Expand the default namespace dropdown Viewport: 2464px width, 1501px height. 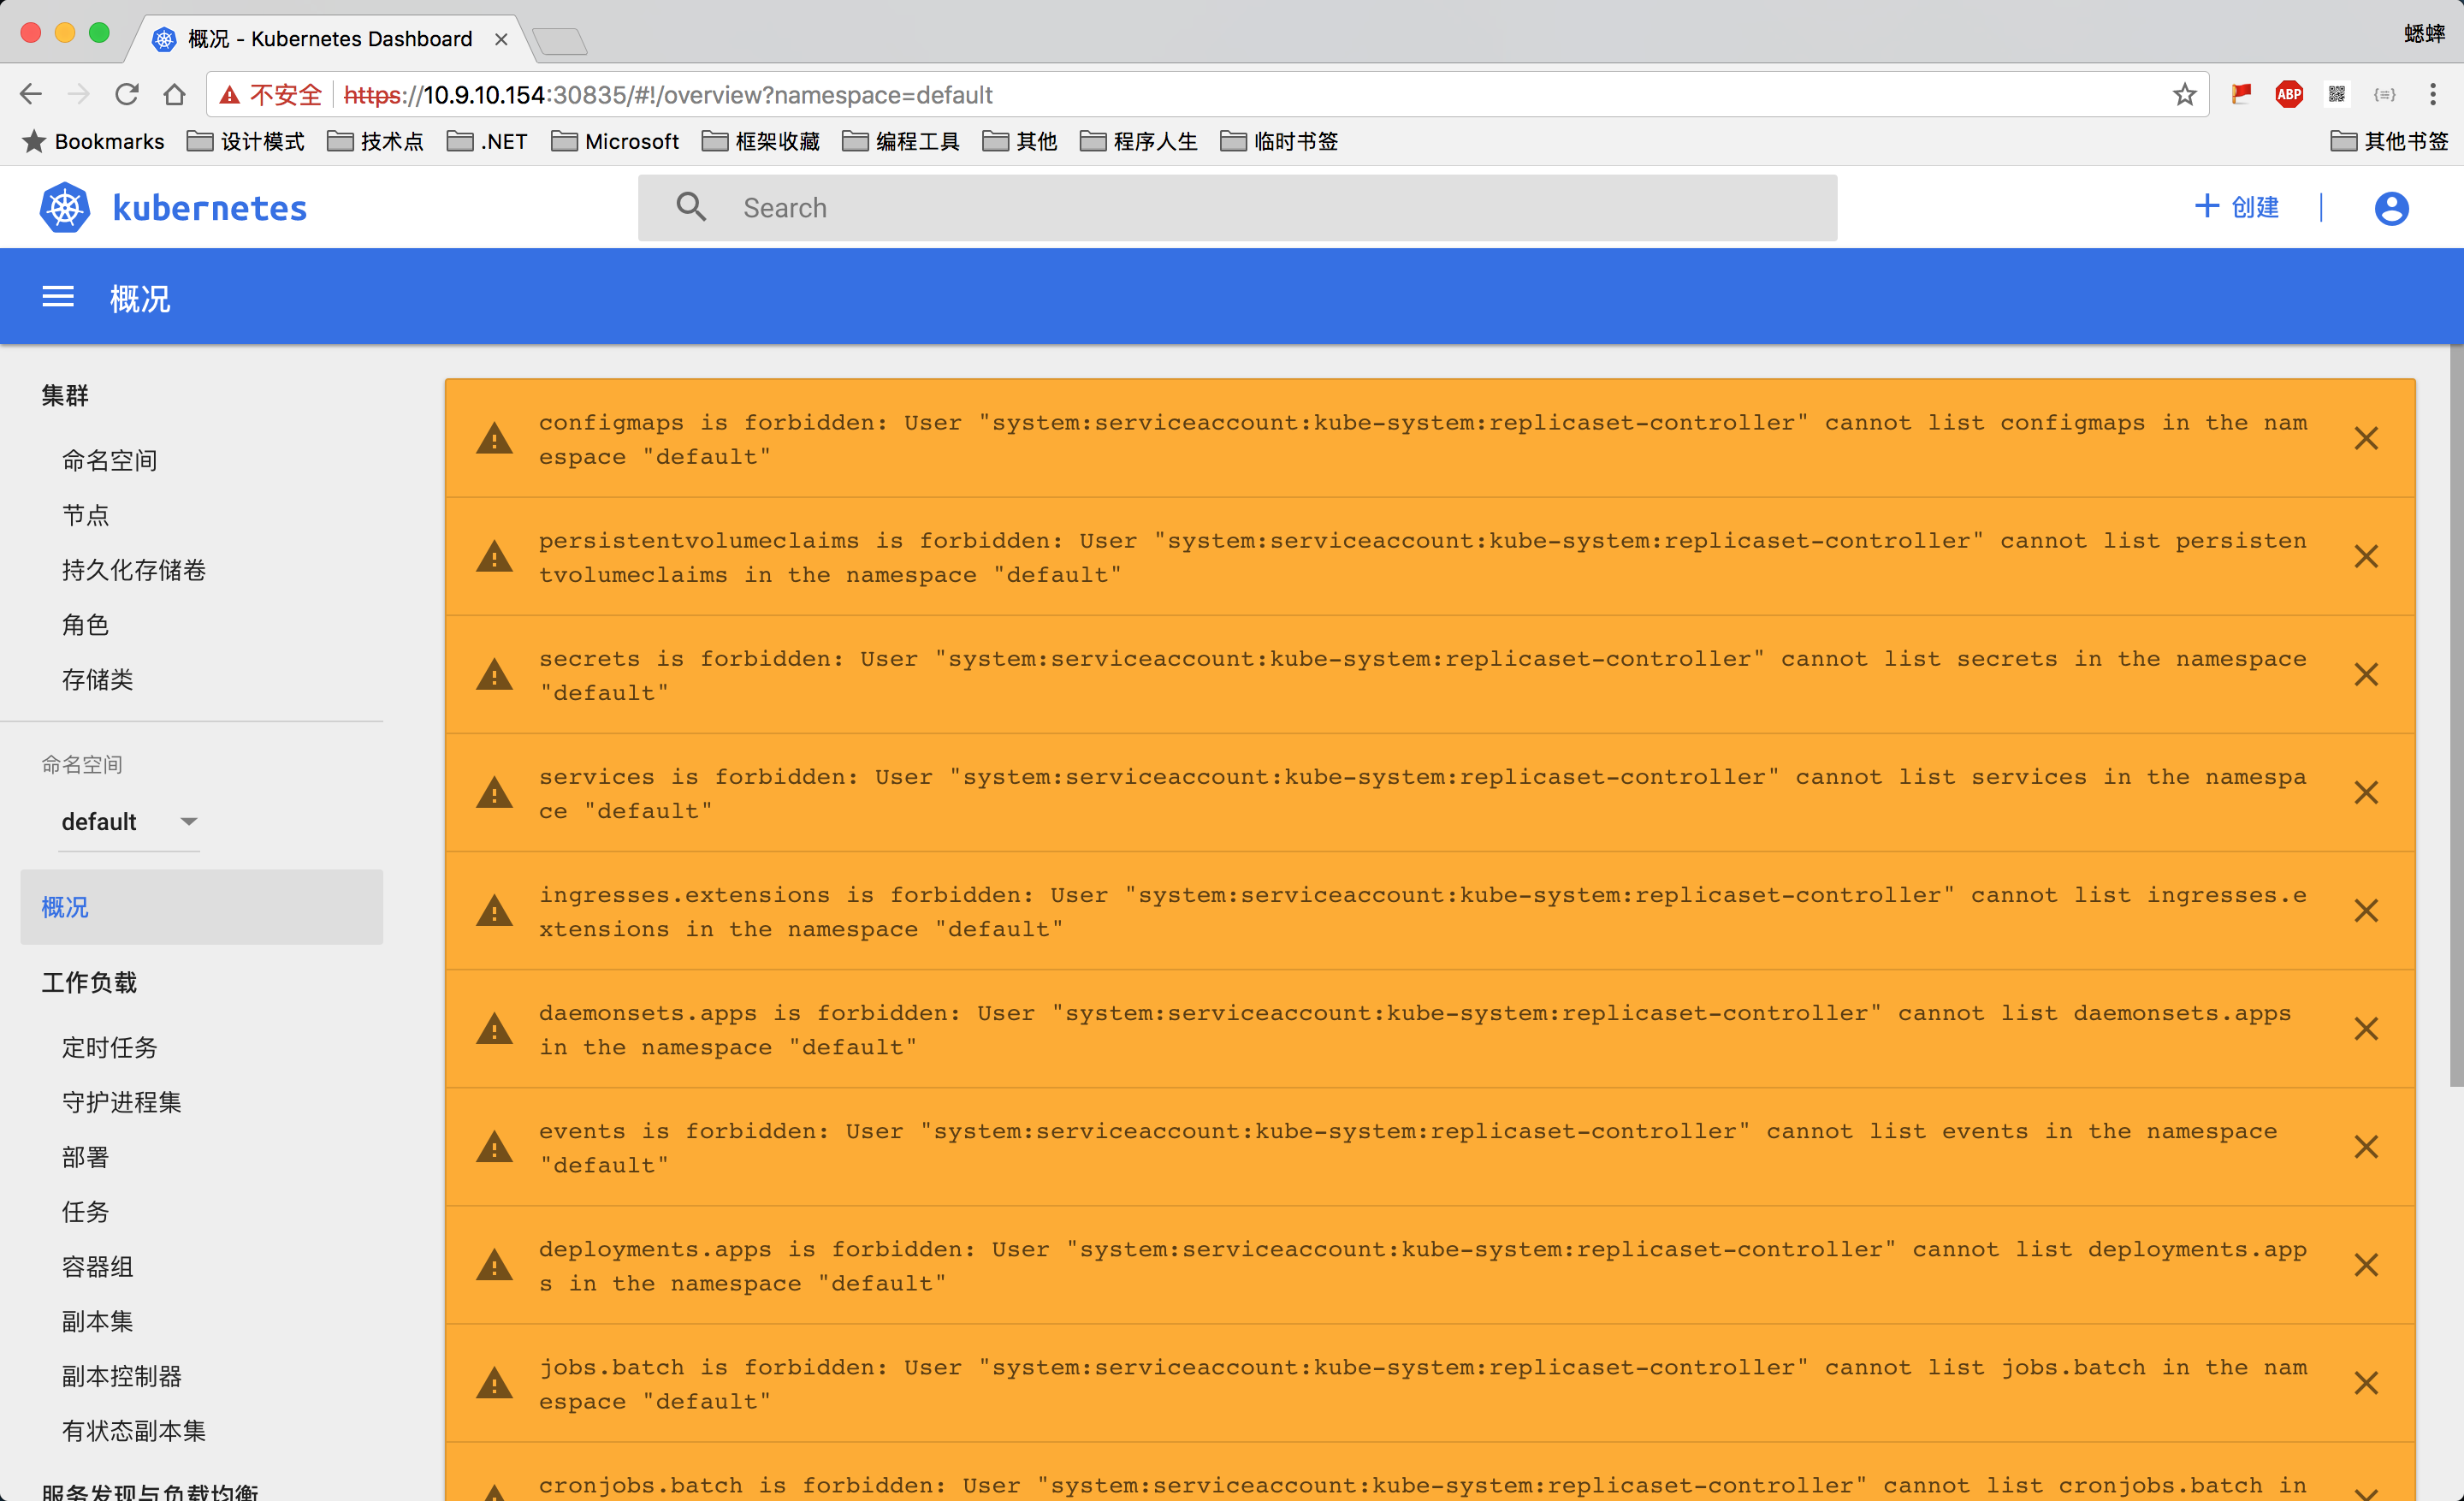(x=129, y=822)
